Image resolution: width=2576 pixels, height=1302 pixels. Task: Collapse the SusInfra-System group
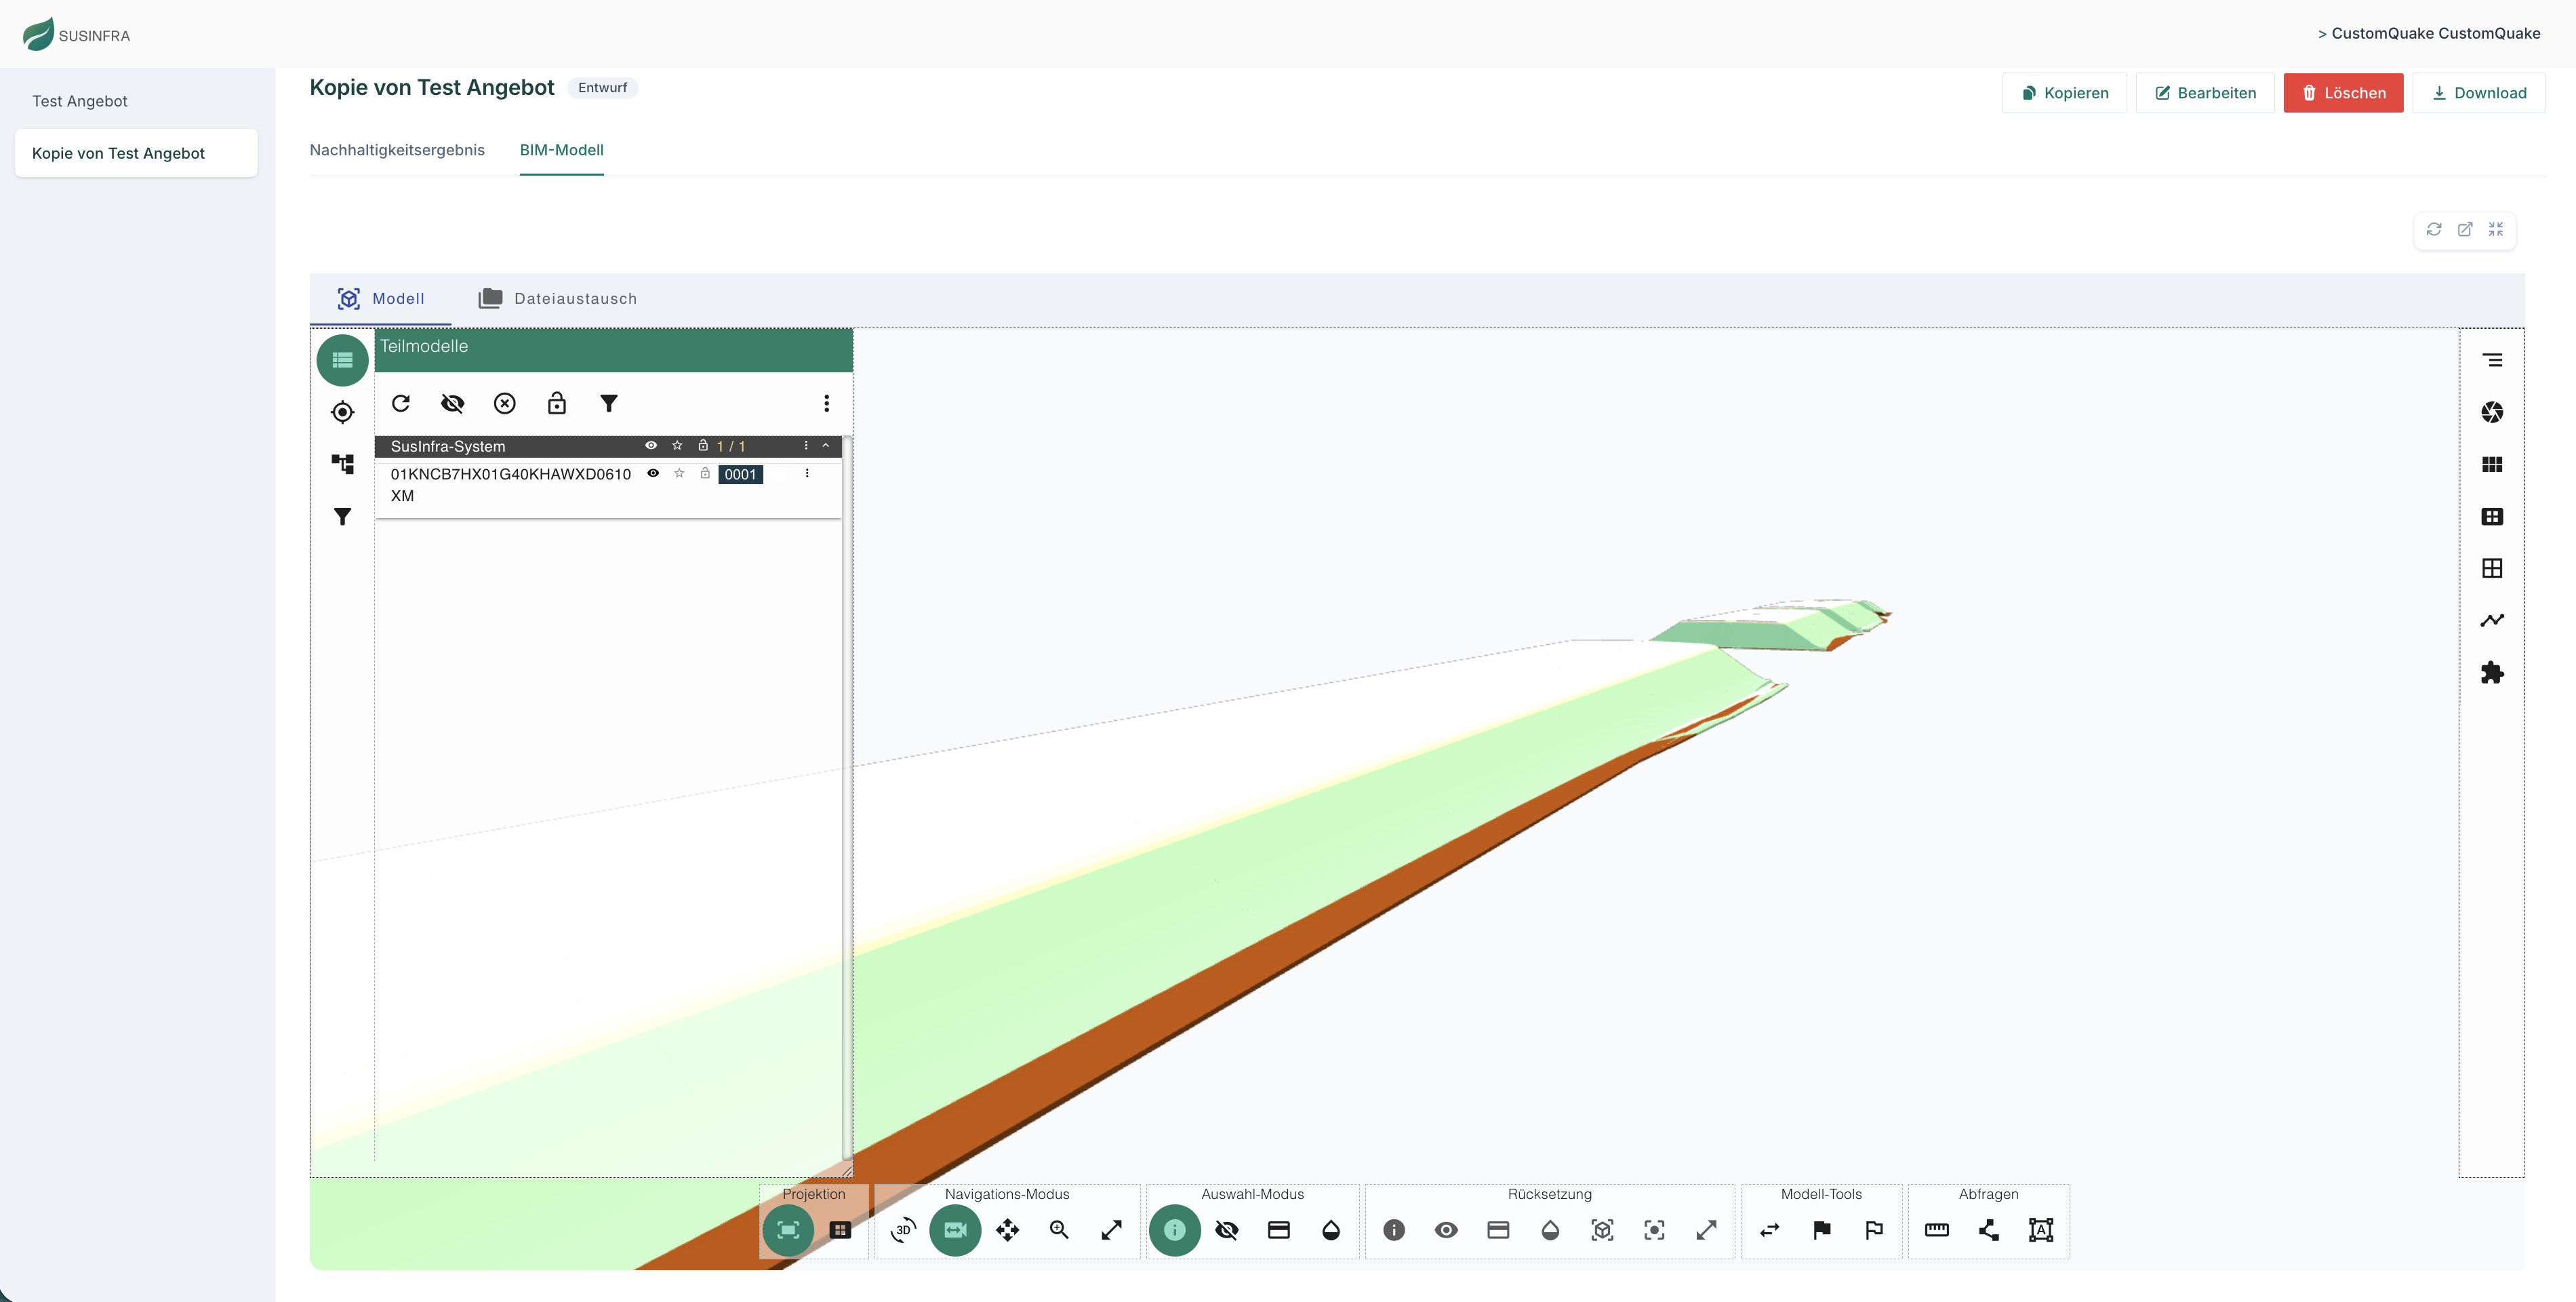pyautogui.click(x=827, y=446)
